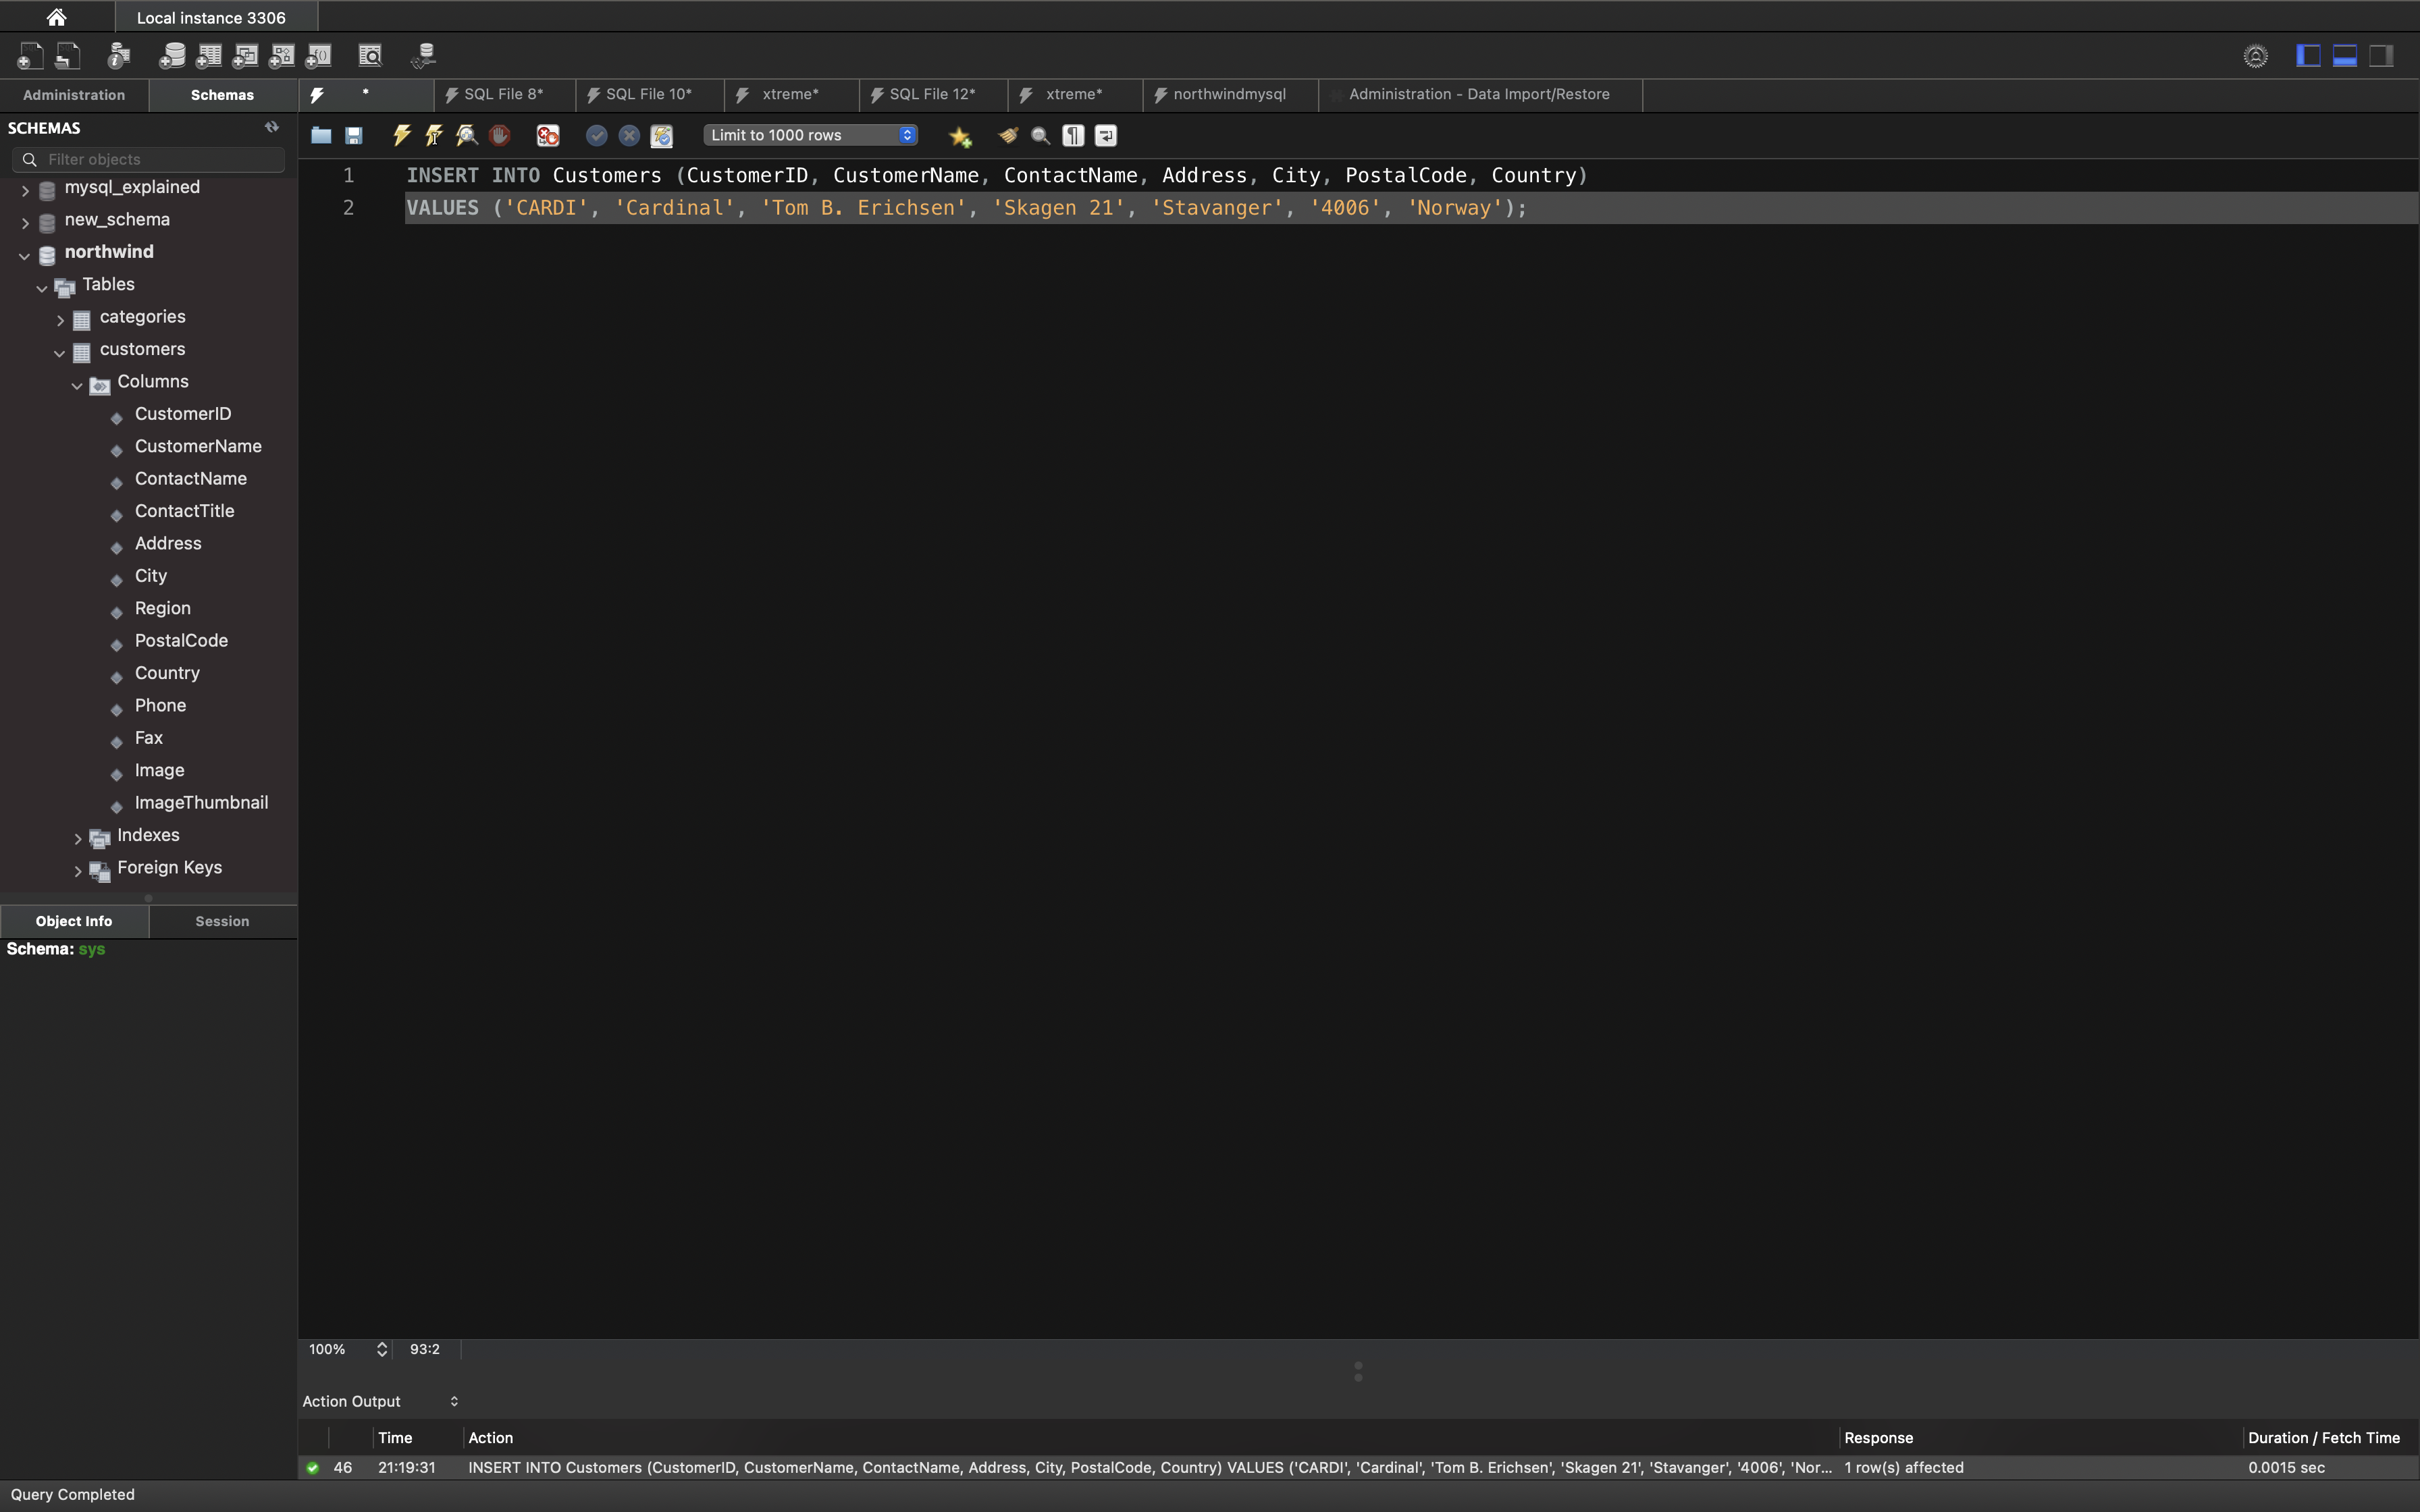
Task: Open the Limit to 1000 rows dropdown
Action: point(810,135)
